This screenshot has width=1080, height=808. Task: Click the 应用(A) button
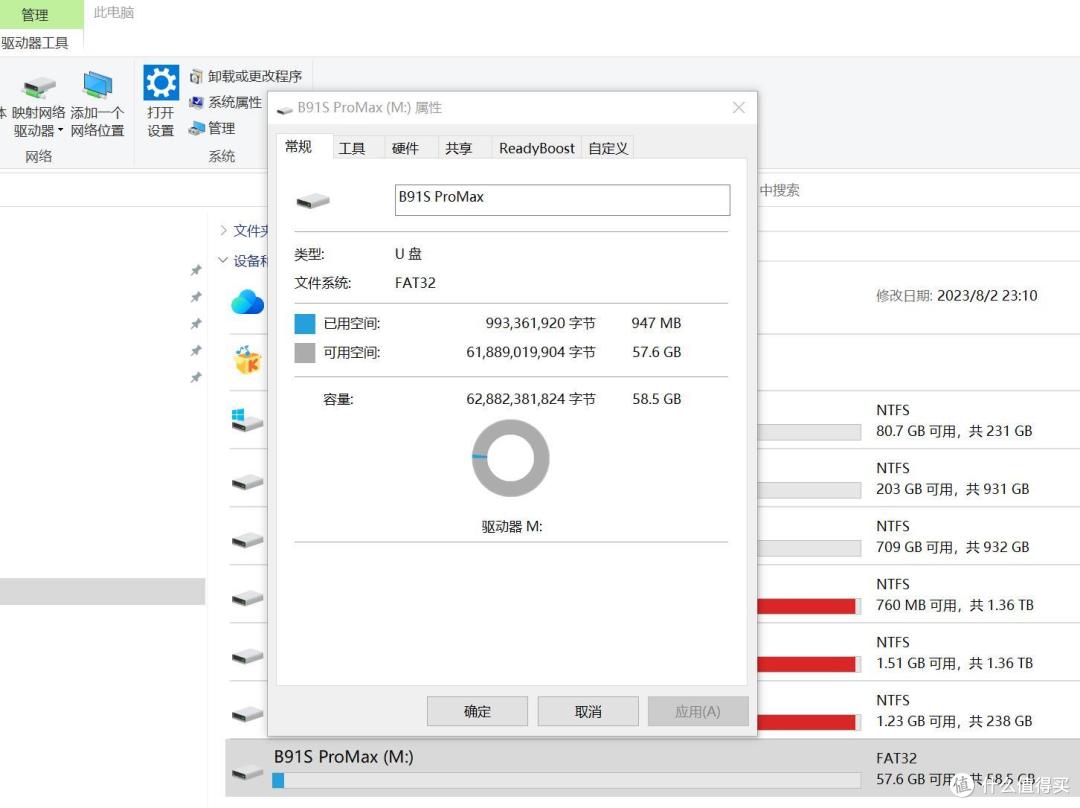pos(698,711)
